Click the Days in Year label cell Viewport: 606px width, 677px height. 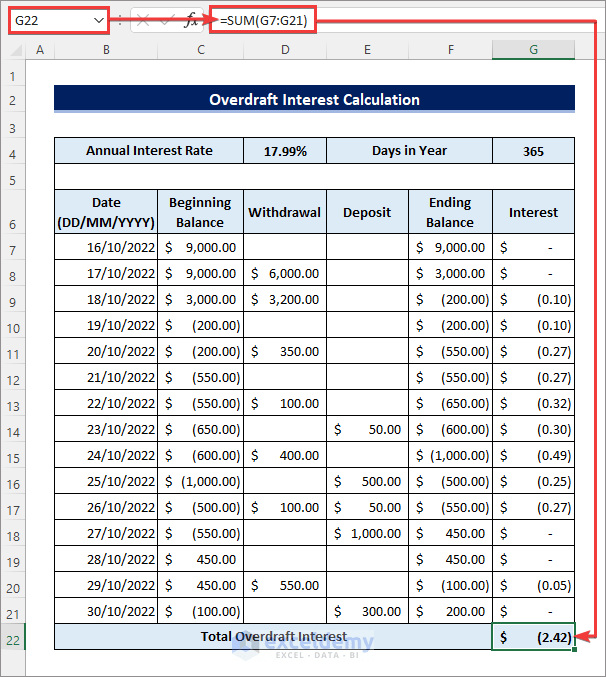point(409,151)
